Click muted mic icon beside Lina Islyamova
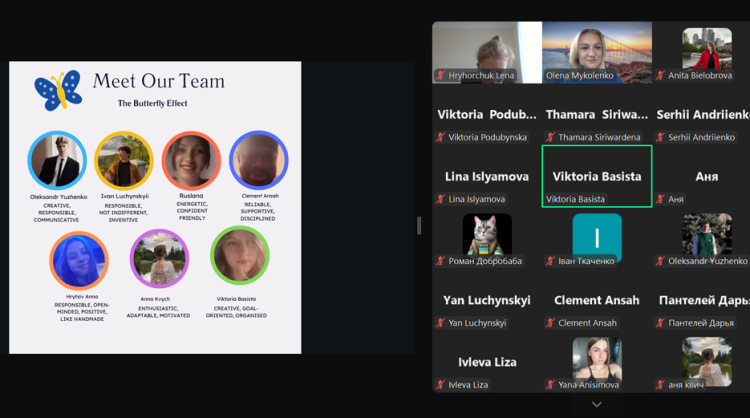 441,199
